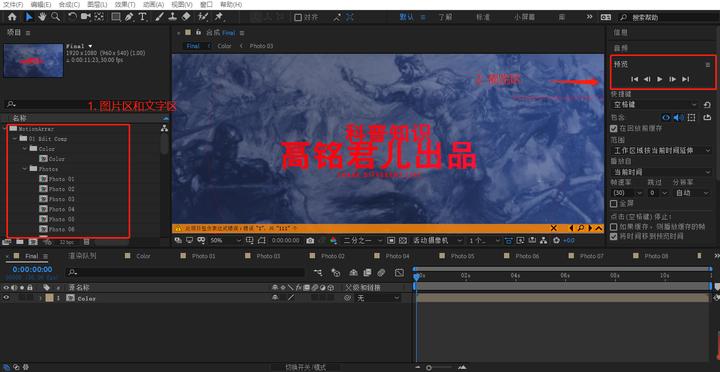Select the Rectangle shape tool

[116, 17]
